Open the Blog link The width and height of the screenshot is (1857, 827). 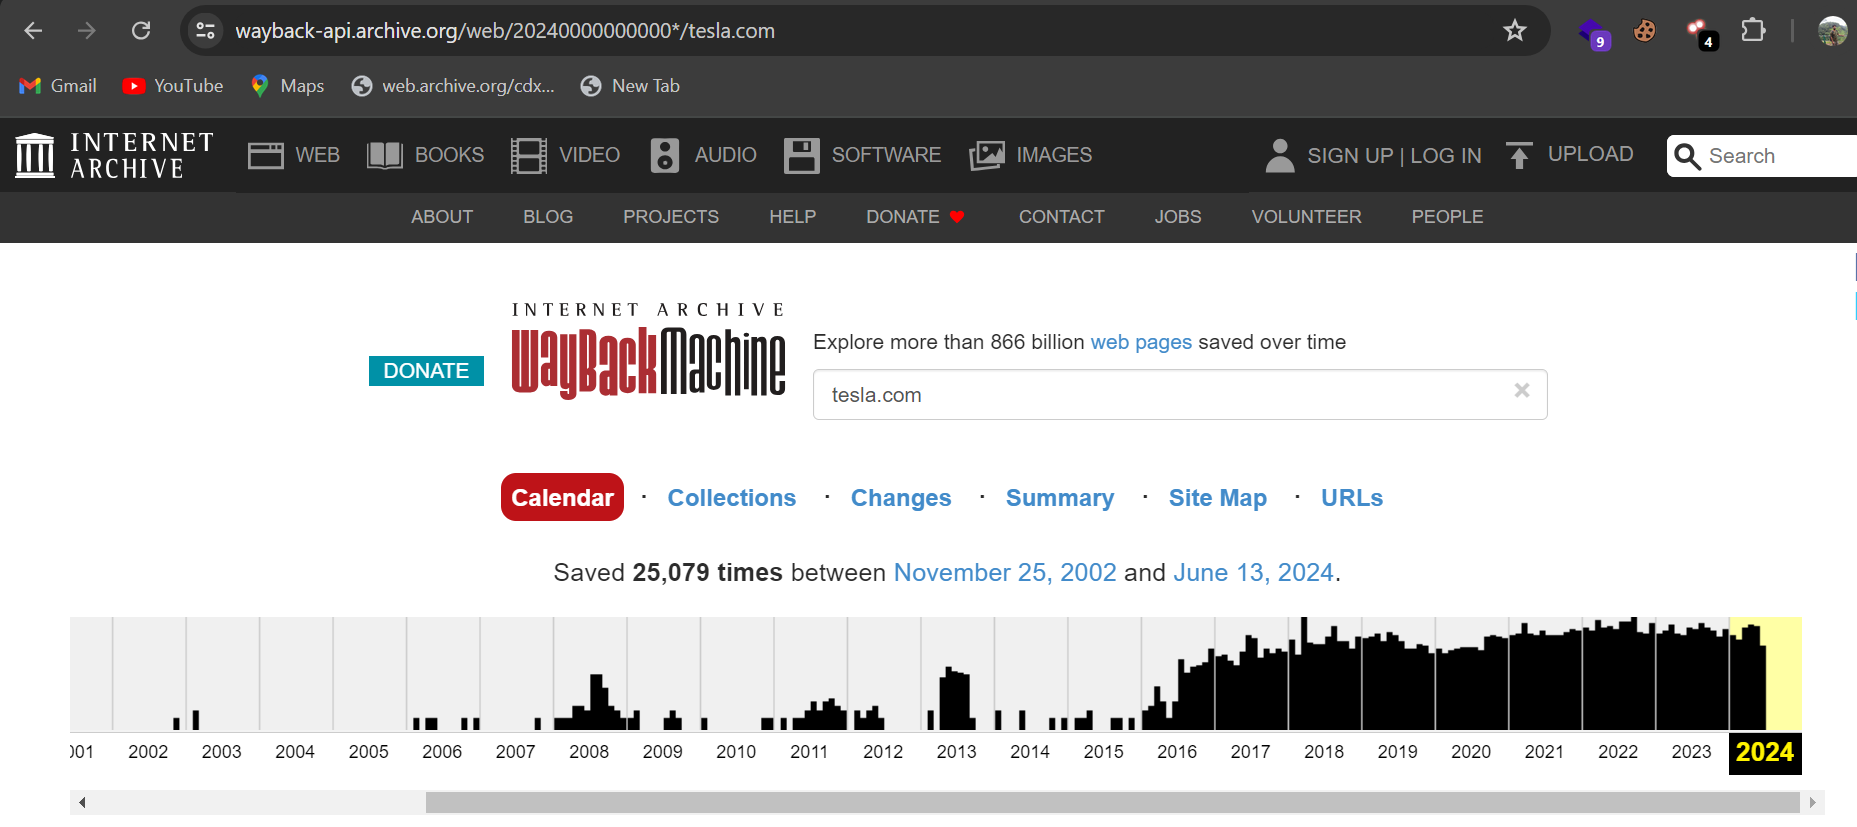548,217
